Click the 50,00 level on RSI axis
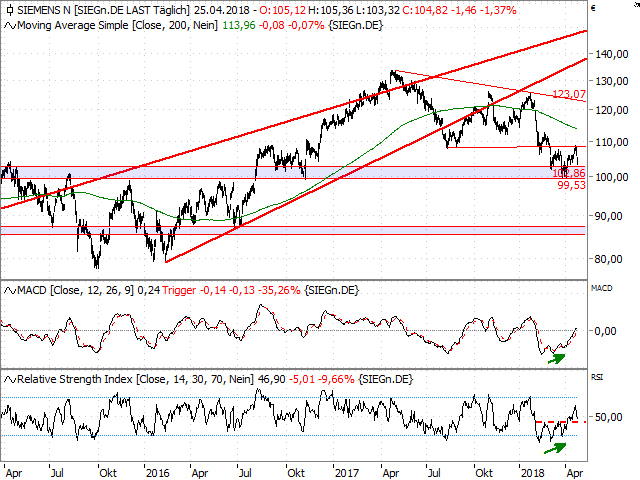The image size is (640, 480). [609, 417]
